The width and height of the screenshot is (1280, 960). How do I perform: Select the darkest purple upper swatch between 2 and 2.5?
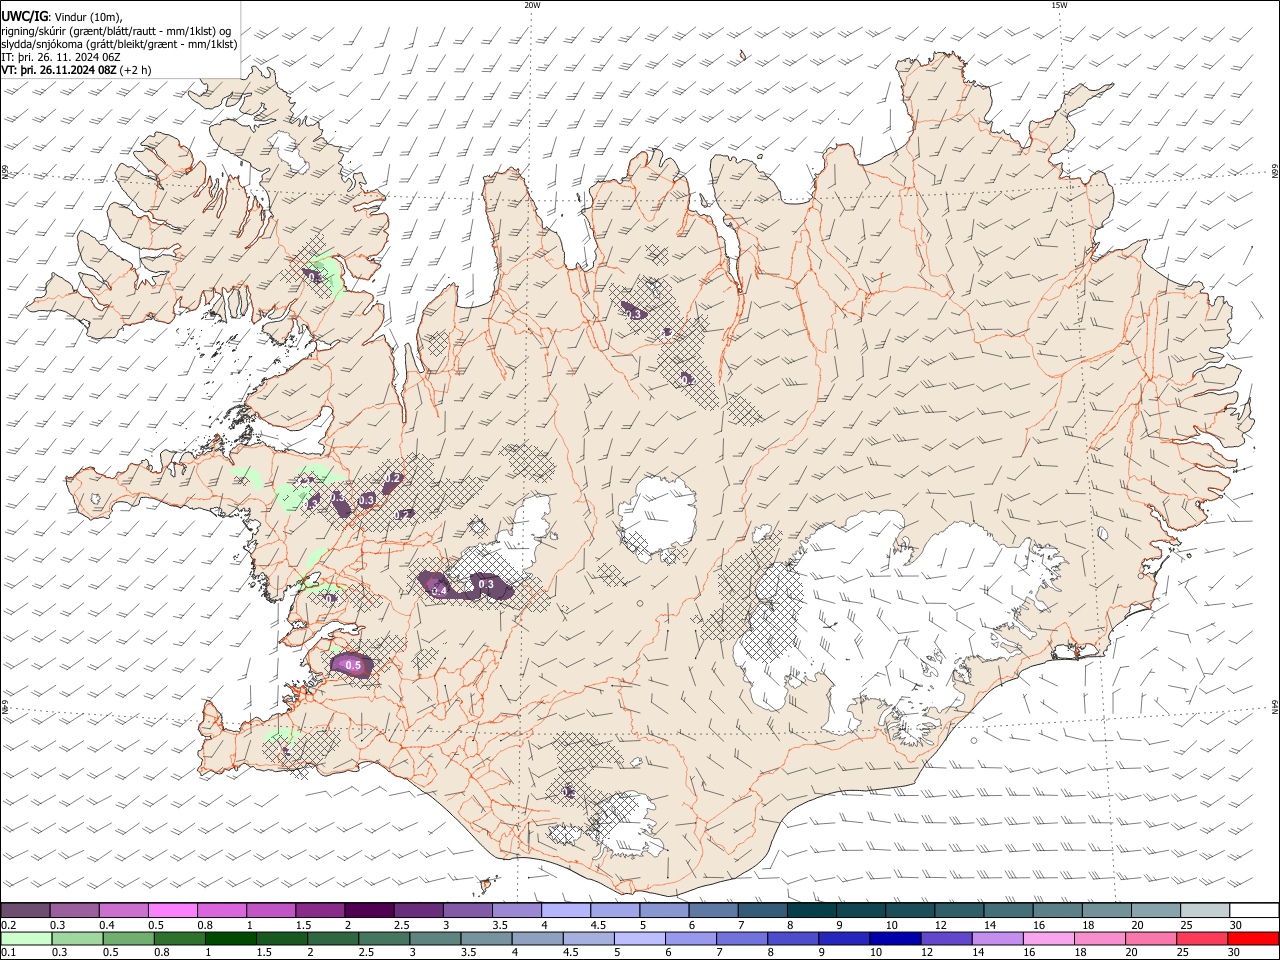pos(369,910)
